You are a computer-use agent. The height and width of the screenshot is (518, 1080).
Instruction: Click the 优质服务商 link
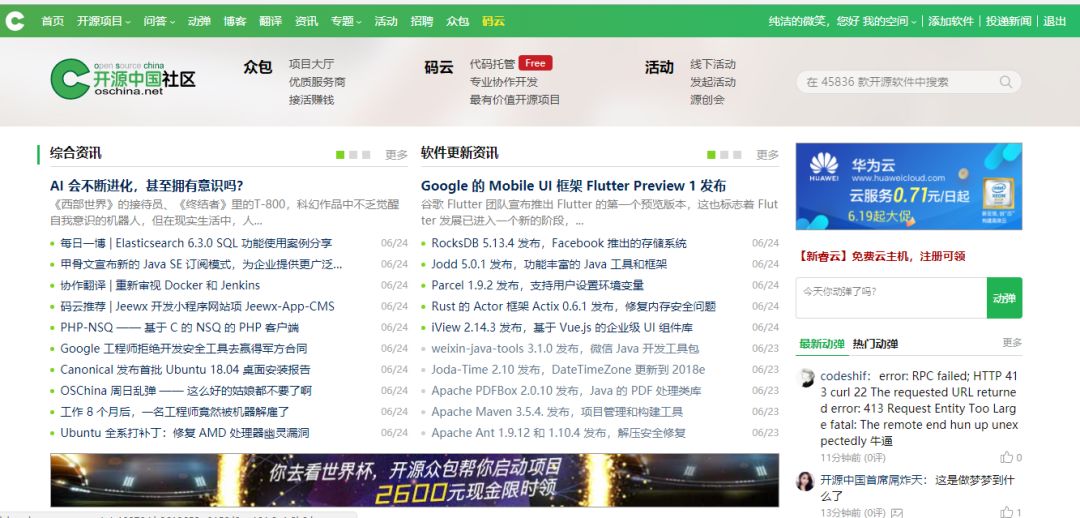coord(317,82)
